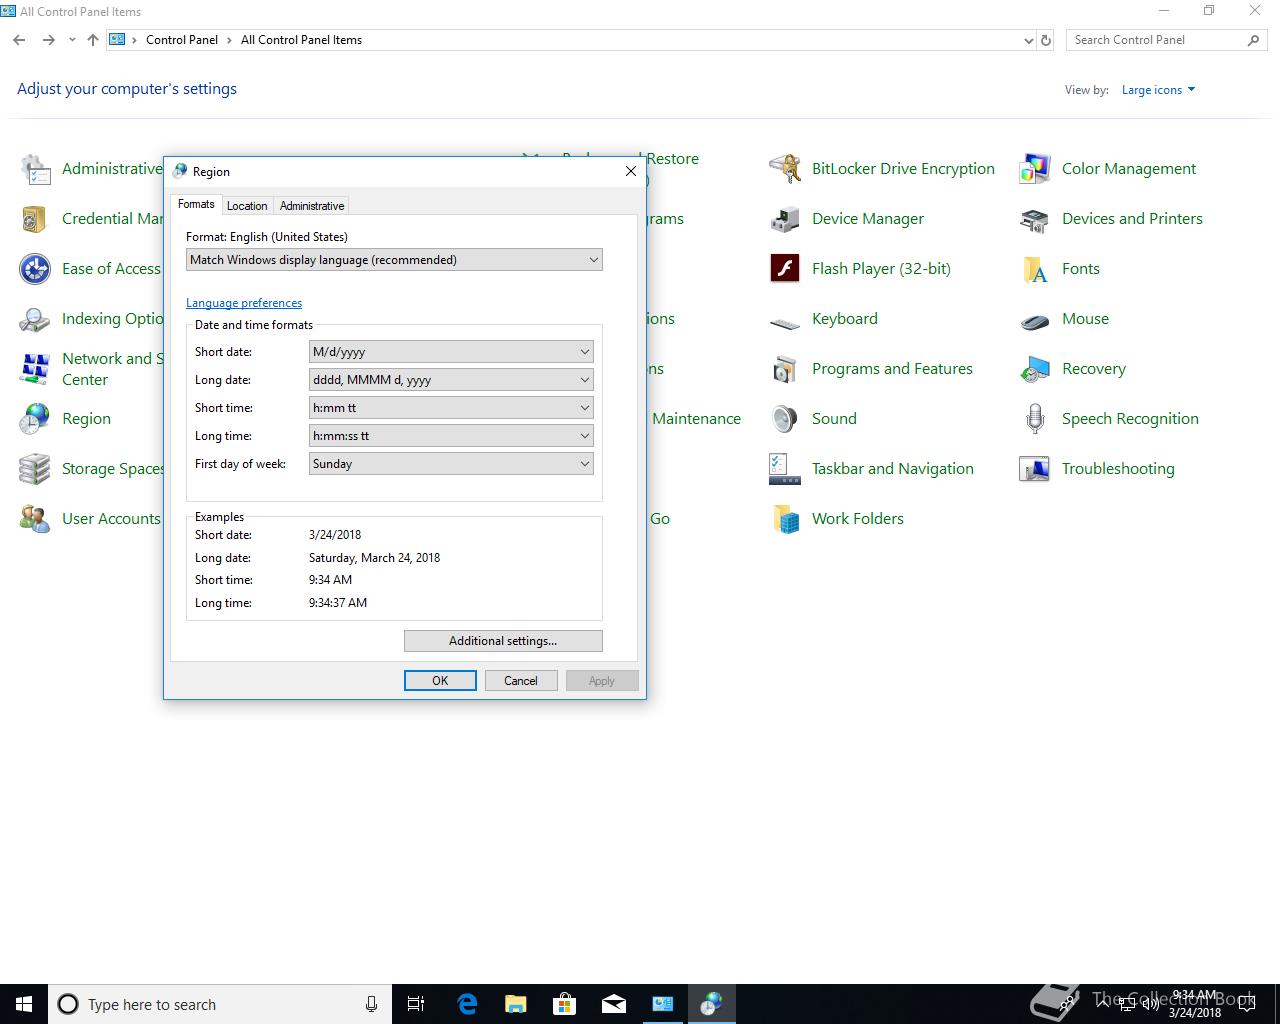Close the Region dialog with X
Viewport: 1280px width, 1024px height.
(631, 171)
